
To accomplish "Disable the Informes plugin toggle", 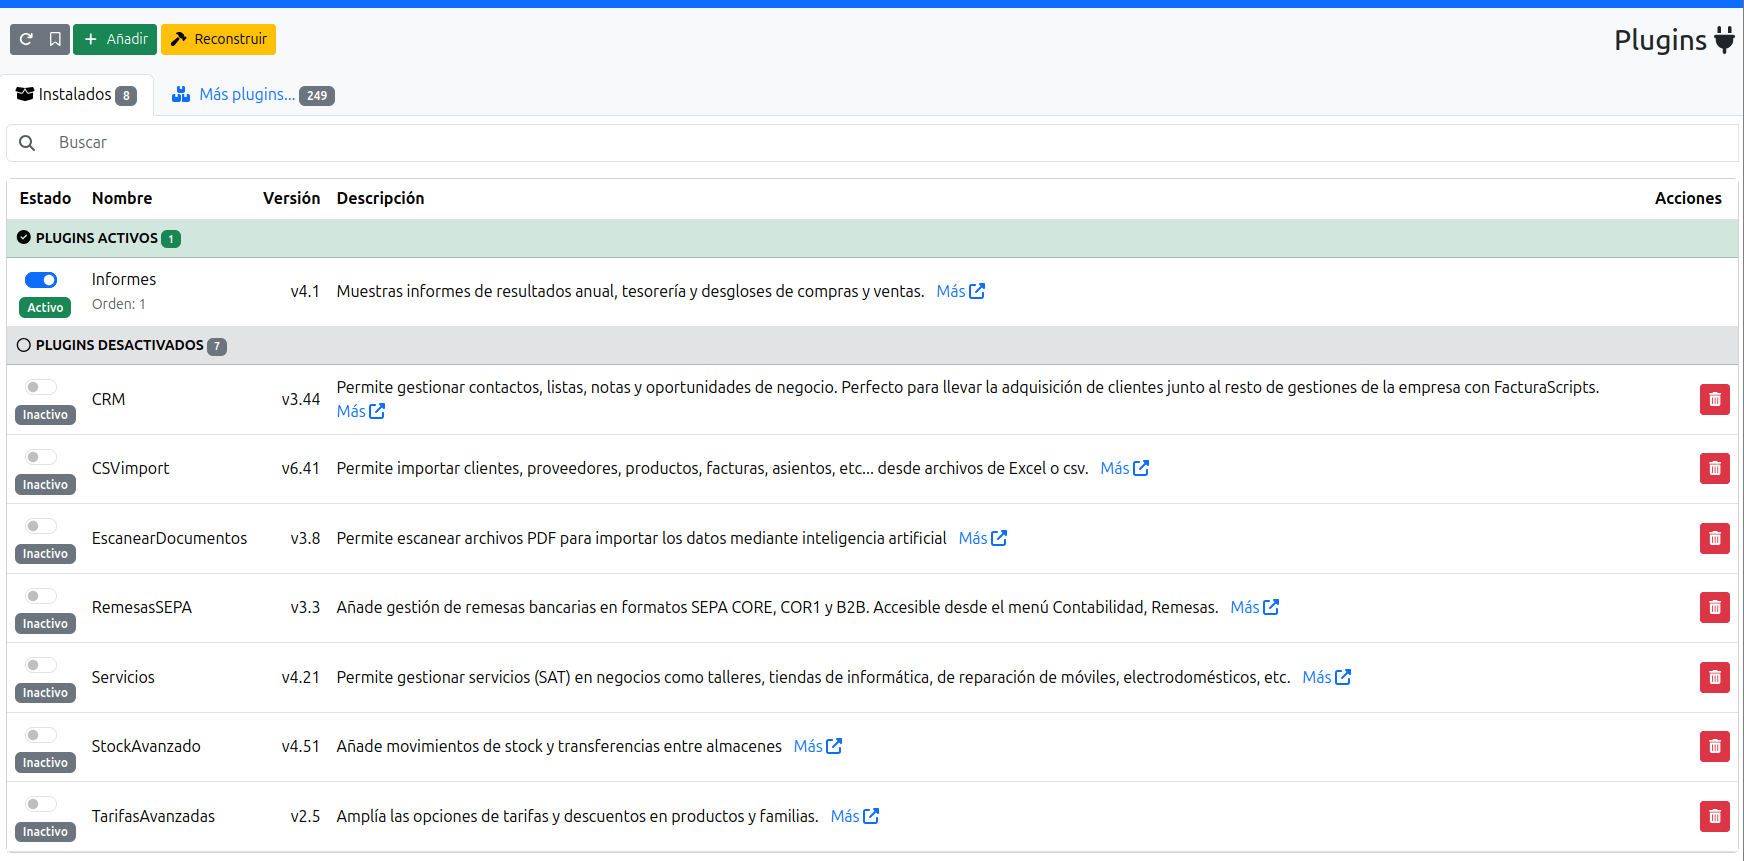I will tap(41, 280).
